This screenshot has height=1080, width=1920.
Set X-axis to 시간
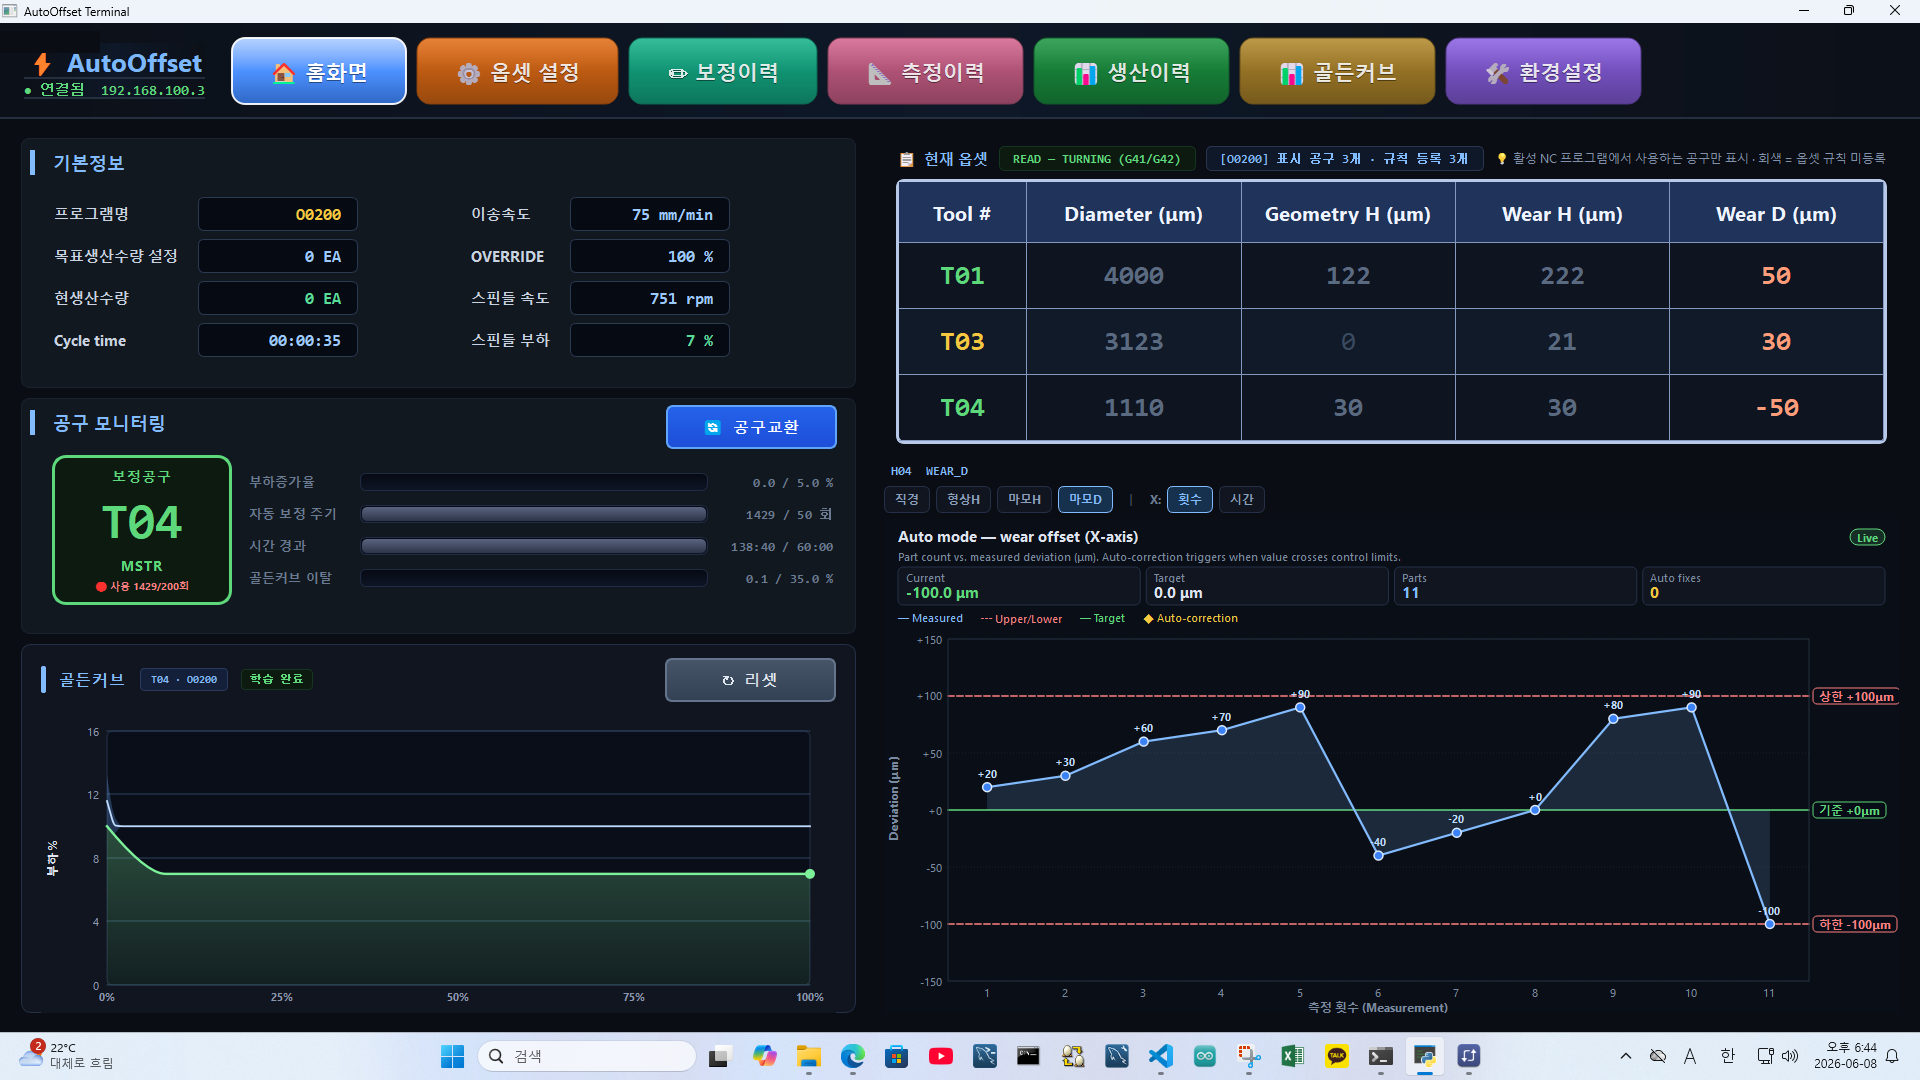pos(1242,499)
